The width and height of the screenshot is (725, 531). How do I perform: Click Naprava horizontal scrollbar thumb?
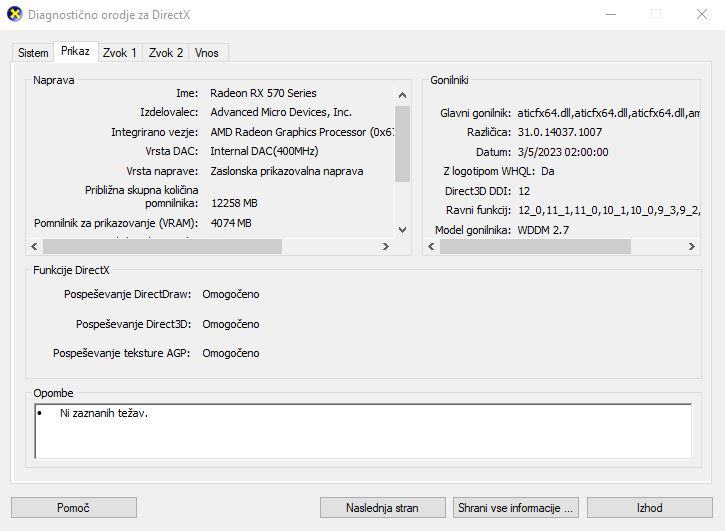(x=162, y=247)
